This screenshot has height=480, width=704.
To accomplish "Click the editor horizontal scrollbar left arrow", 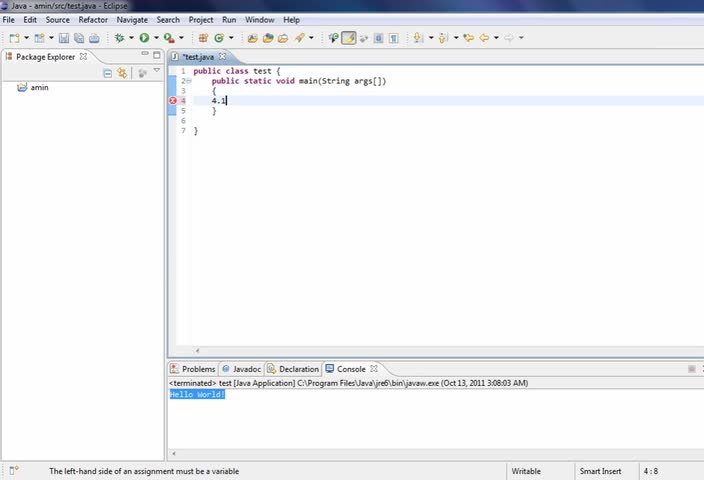I will point(197,351).
